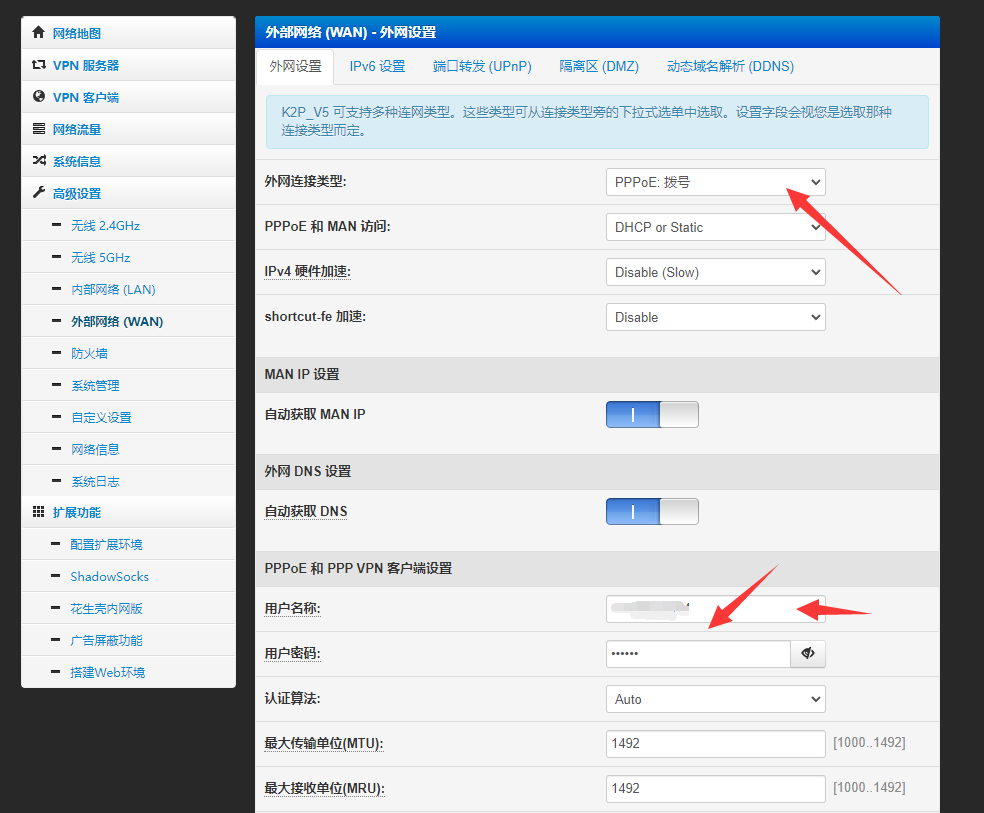Click the 最大传输单位(MTU) input field
Image resolution: width=984 pixels, height=813 pixels.
pyautogui.click(x=715, y=744)
